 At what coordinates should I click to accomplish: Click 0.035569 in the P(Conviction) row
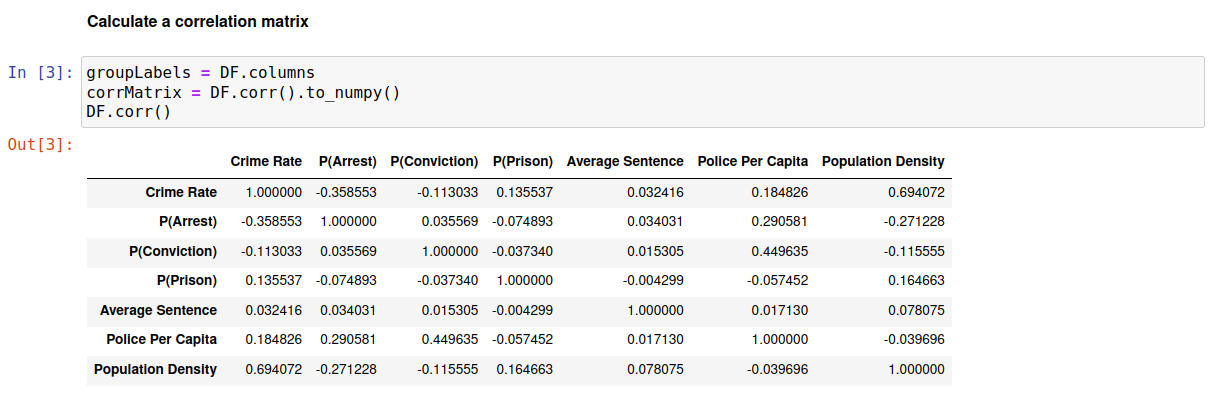[349, 251]
